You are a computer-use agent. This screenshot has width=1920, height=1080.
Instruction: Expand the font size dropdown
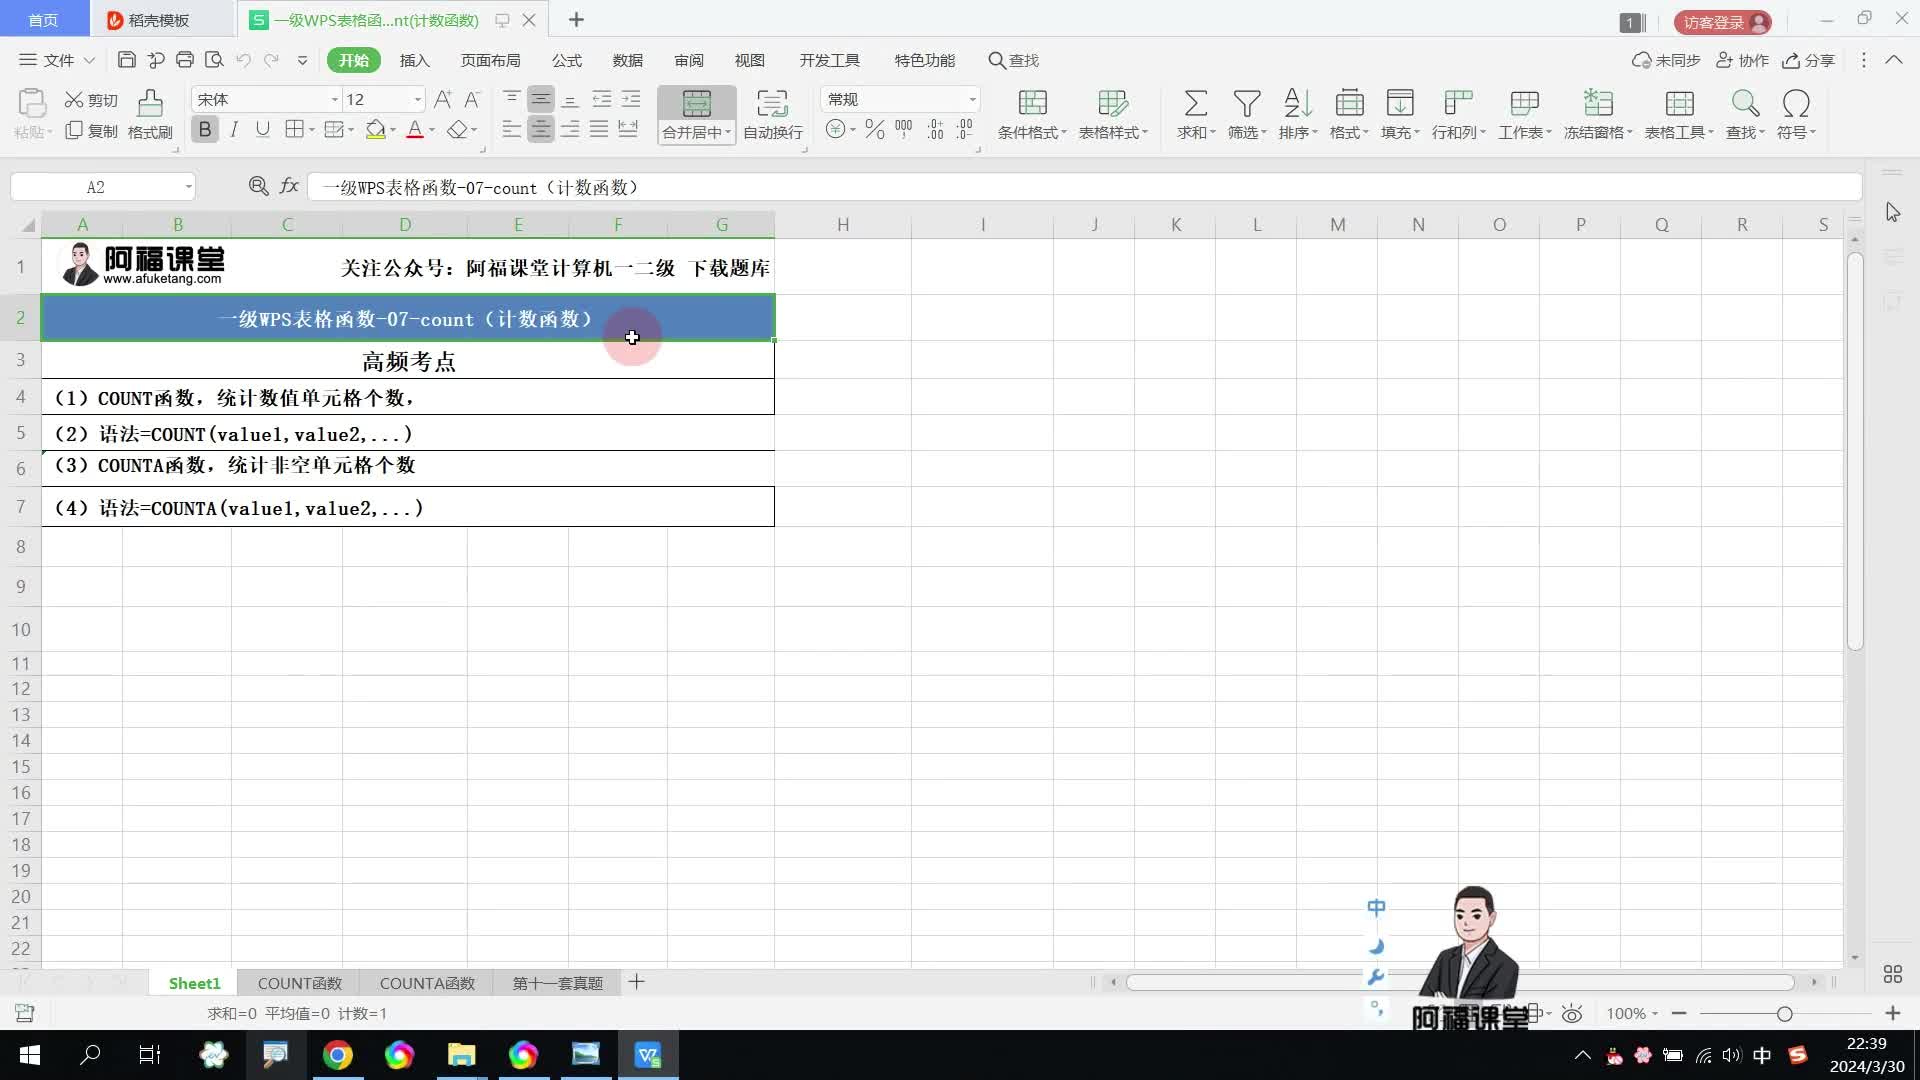tap(417, 99)
